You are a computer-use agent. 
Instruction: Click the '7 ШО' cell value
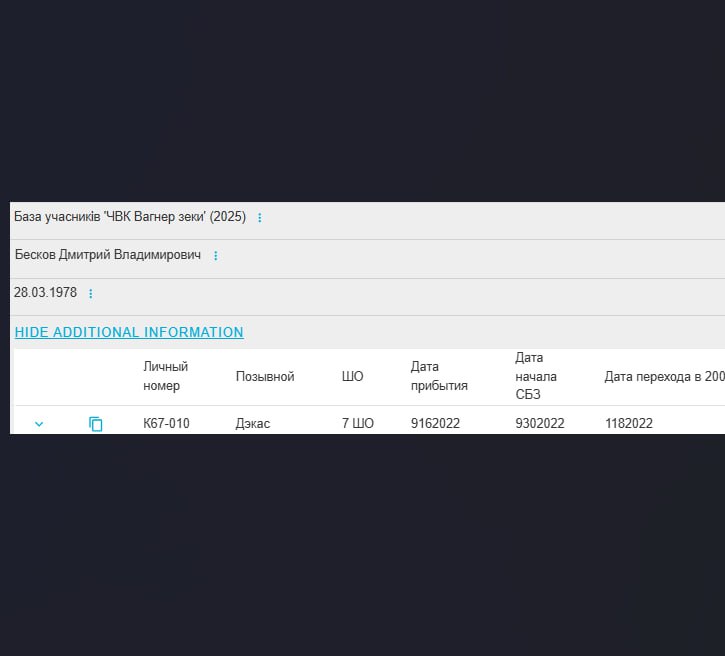click(358, 424)
